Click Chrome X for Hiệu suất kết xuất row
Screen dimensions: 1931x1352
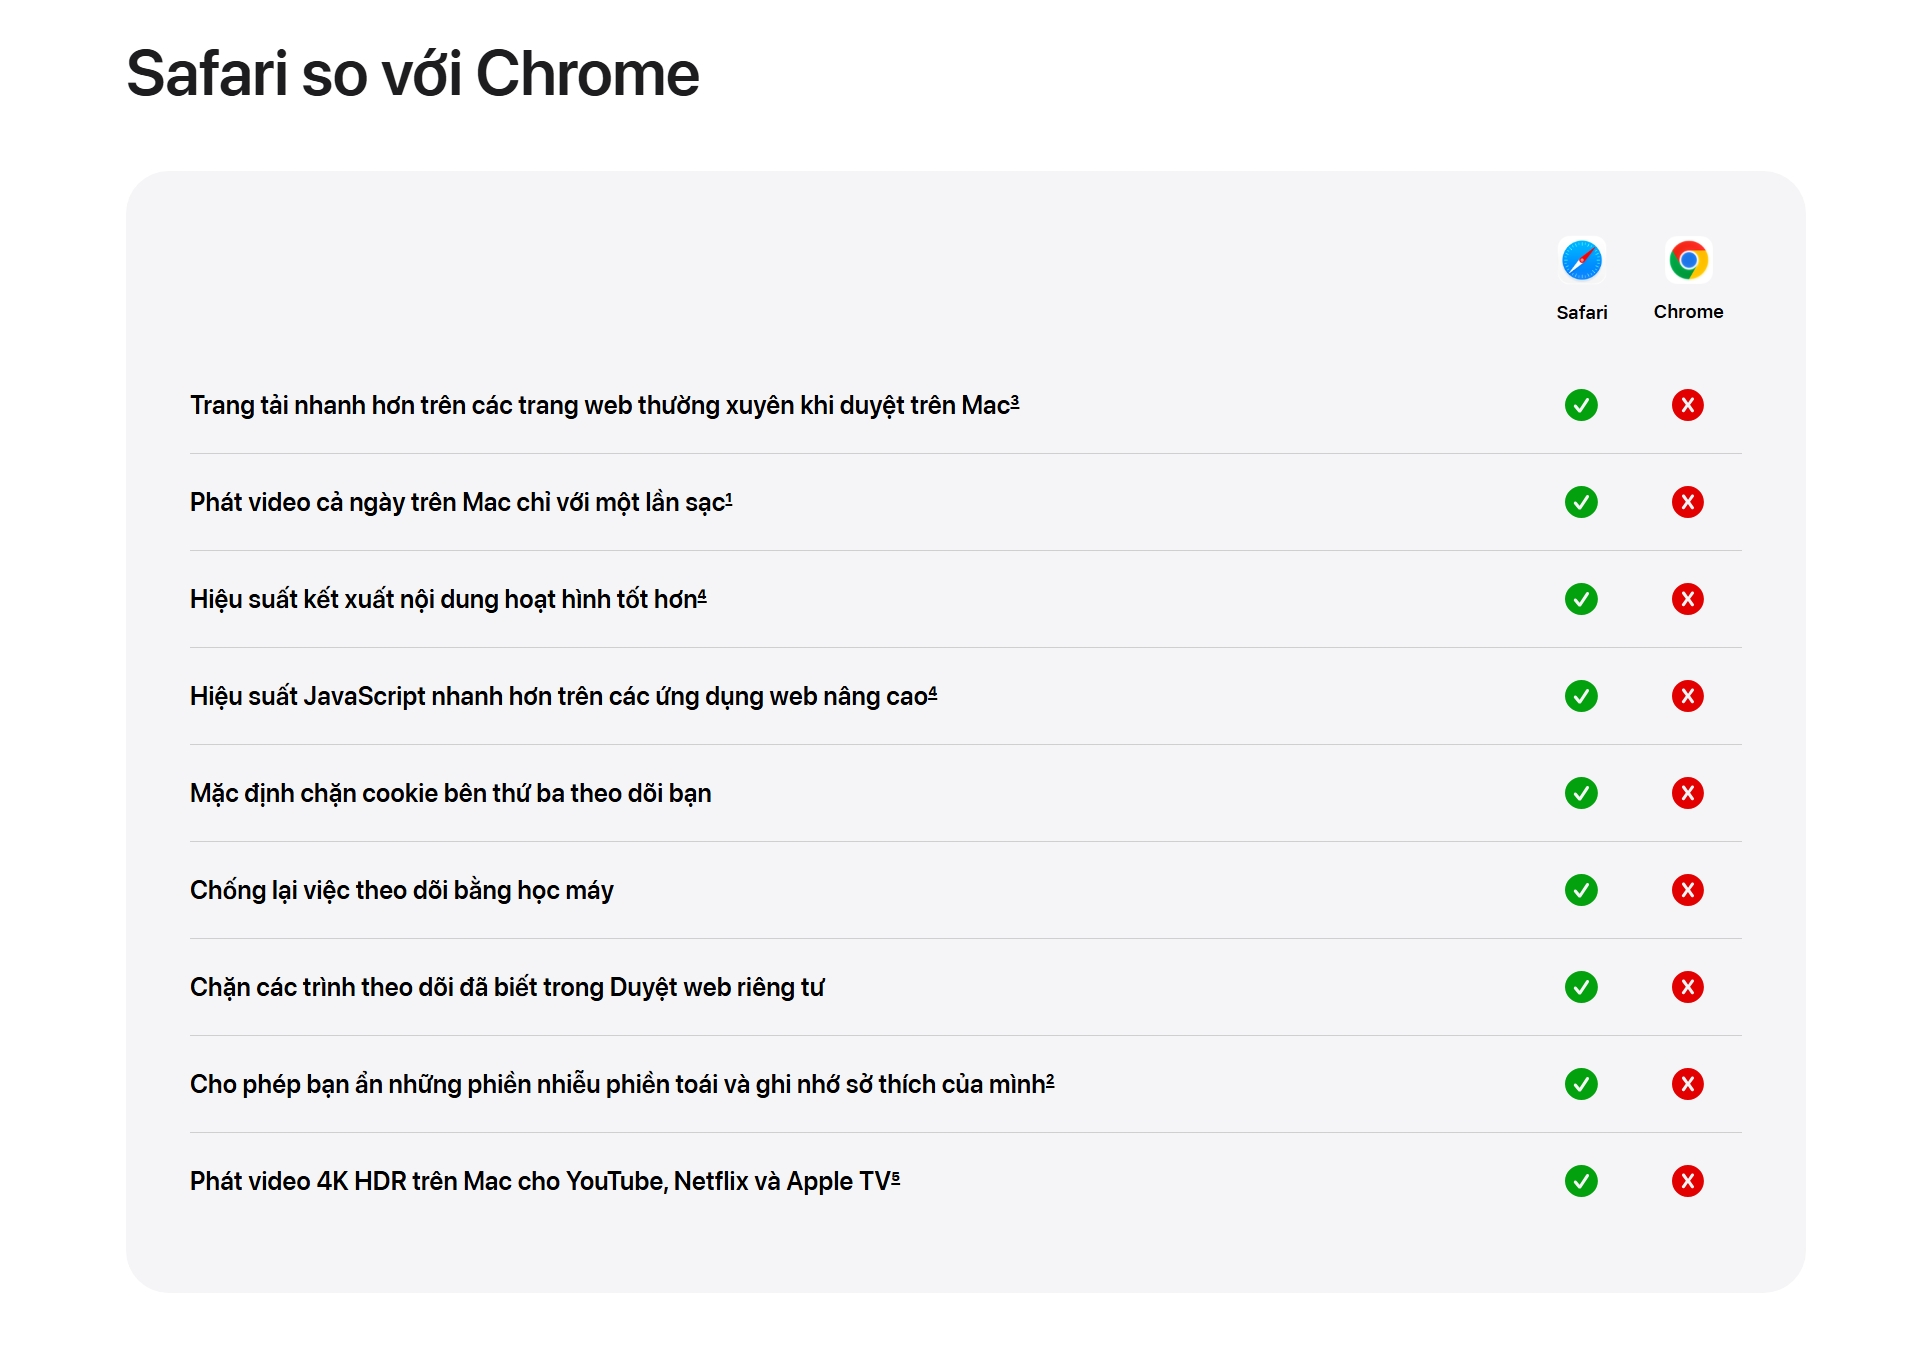(x=1688, y=599)
